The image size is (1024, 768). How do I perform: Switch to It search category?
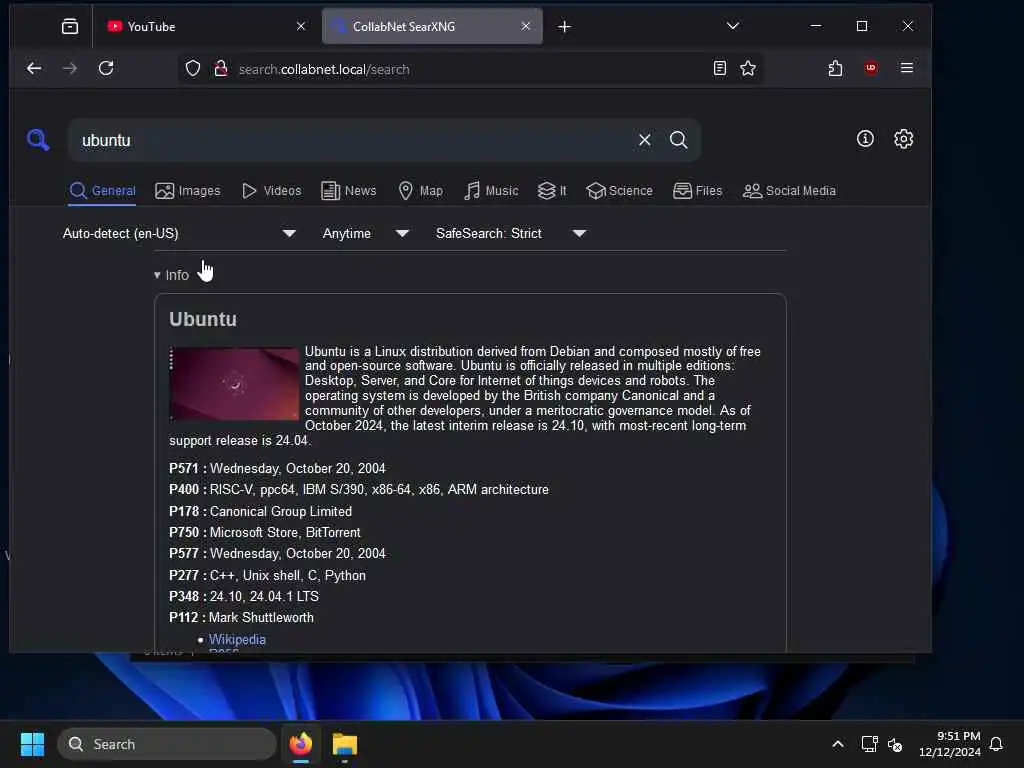pos(552,191)
